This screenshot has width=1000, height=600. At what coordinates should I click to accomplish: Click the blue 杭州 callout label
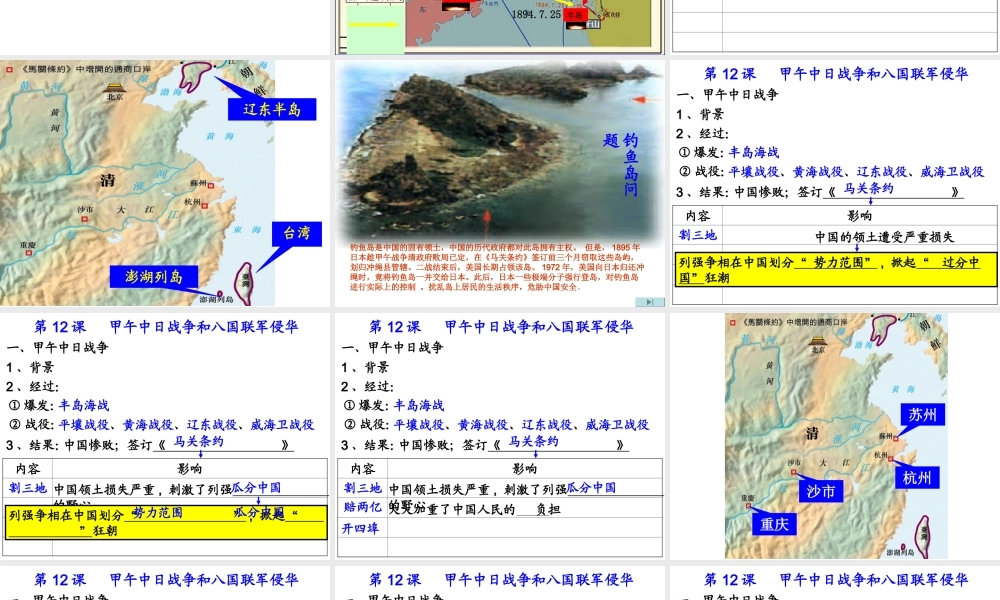(917, 478)
